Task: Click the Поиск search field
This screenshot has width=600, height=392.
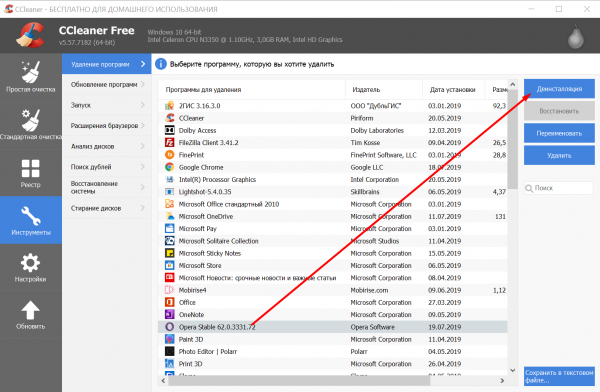Action: (x=559, y=188)
